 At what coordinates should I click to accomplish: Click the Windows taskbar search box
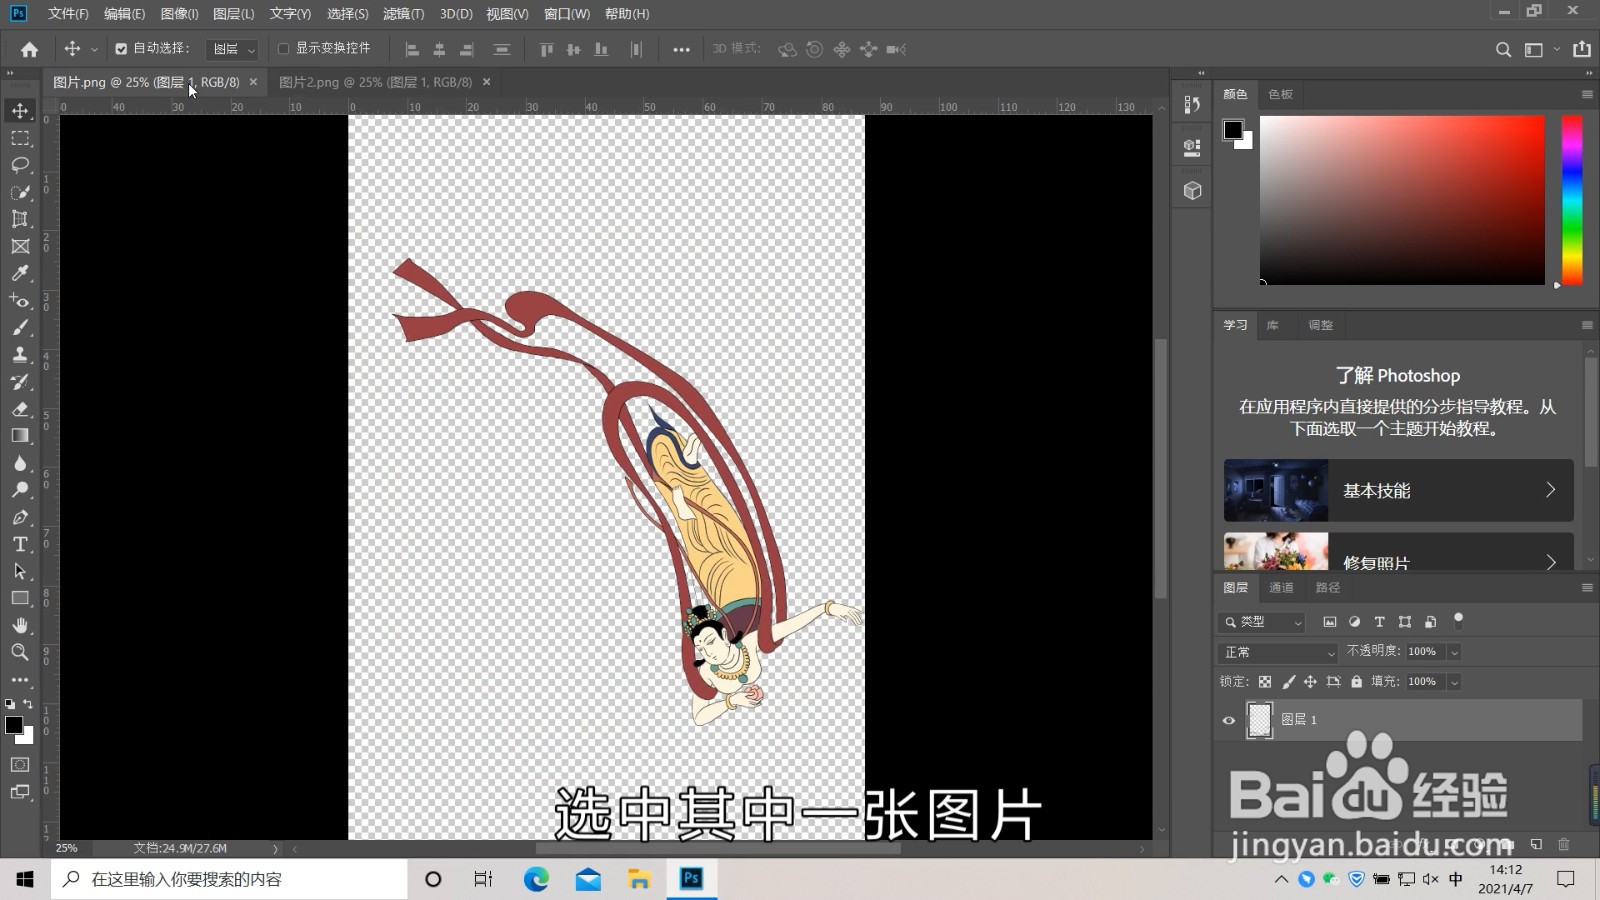click(x=229, y=879)
